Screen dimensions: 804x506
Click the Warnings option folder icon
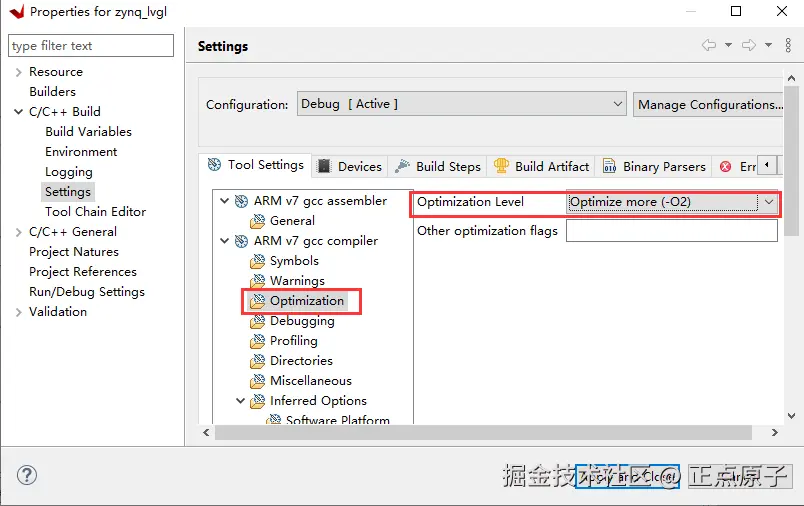tap(257, 281)
